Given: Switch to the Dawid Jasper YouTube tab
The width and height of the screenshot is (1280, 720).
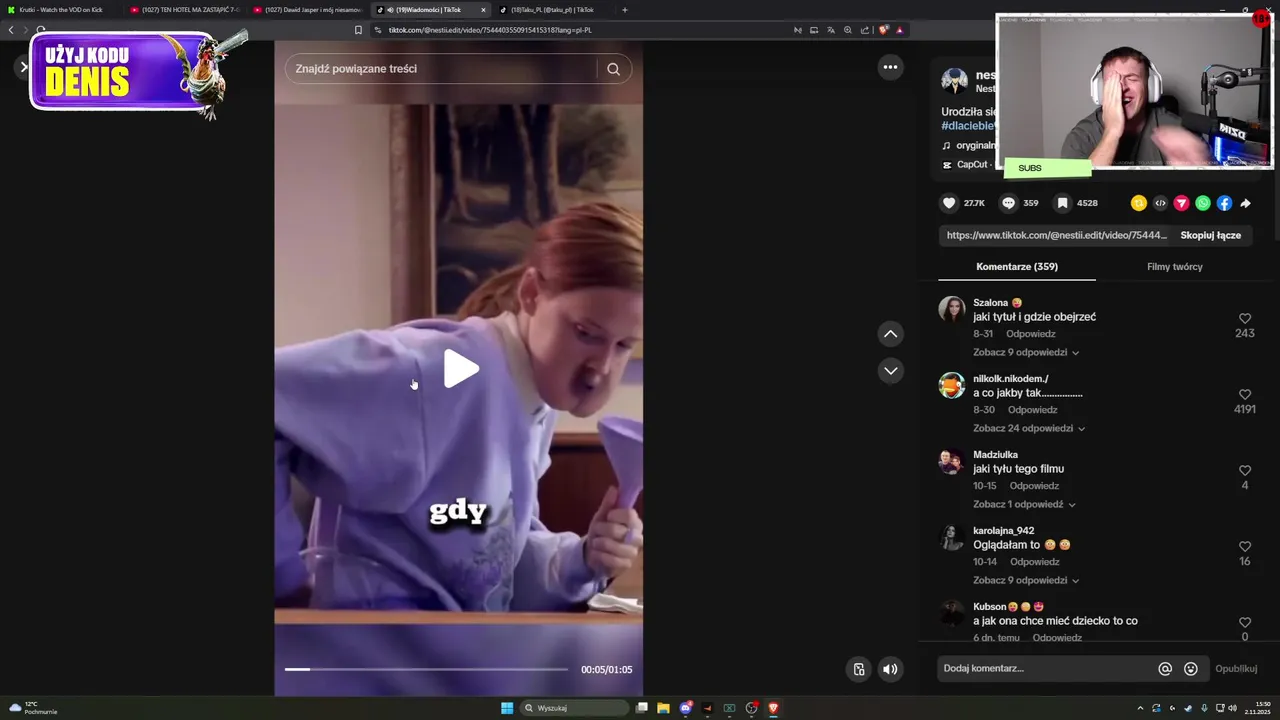Looking at the screenshot, I should pos(309,10).
